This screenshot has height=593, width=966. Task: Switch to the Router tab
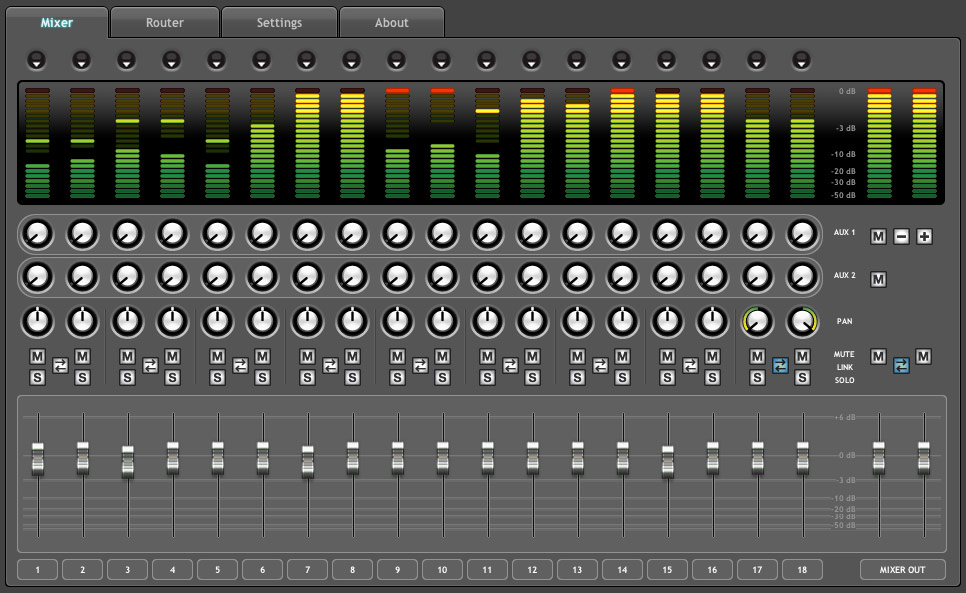[164, 22]
